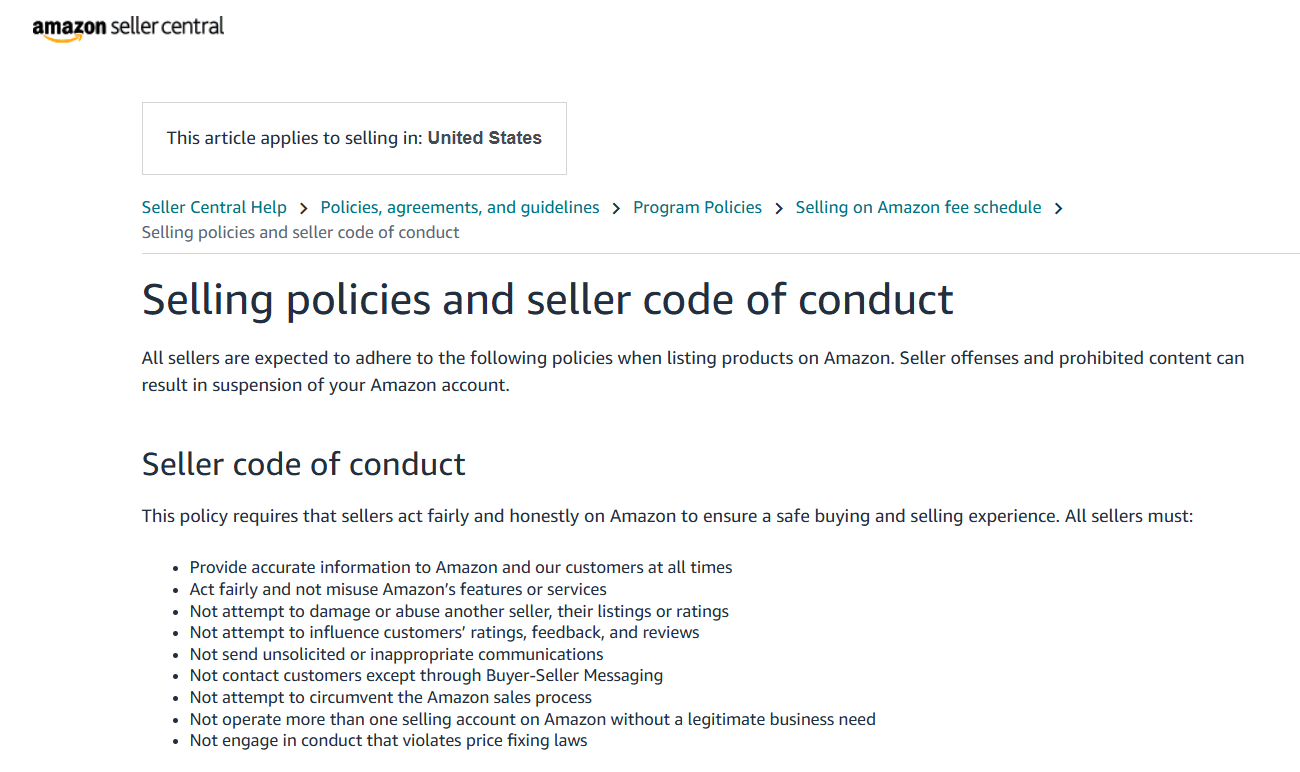Click the main page title heading

coord(548,299)
